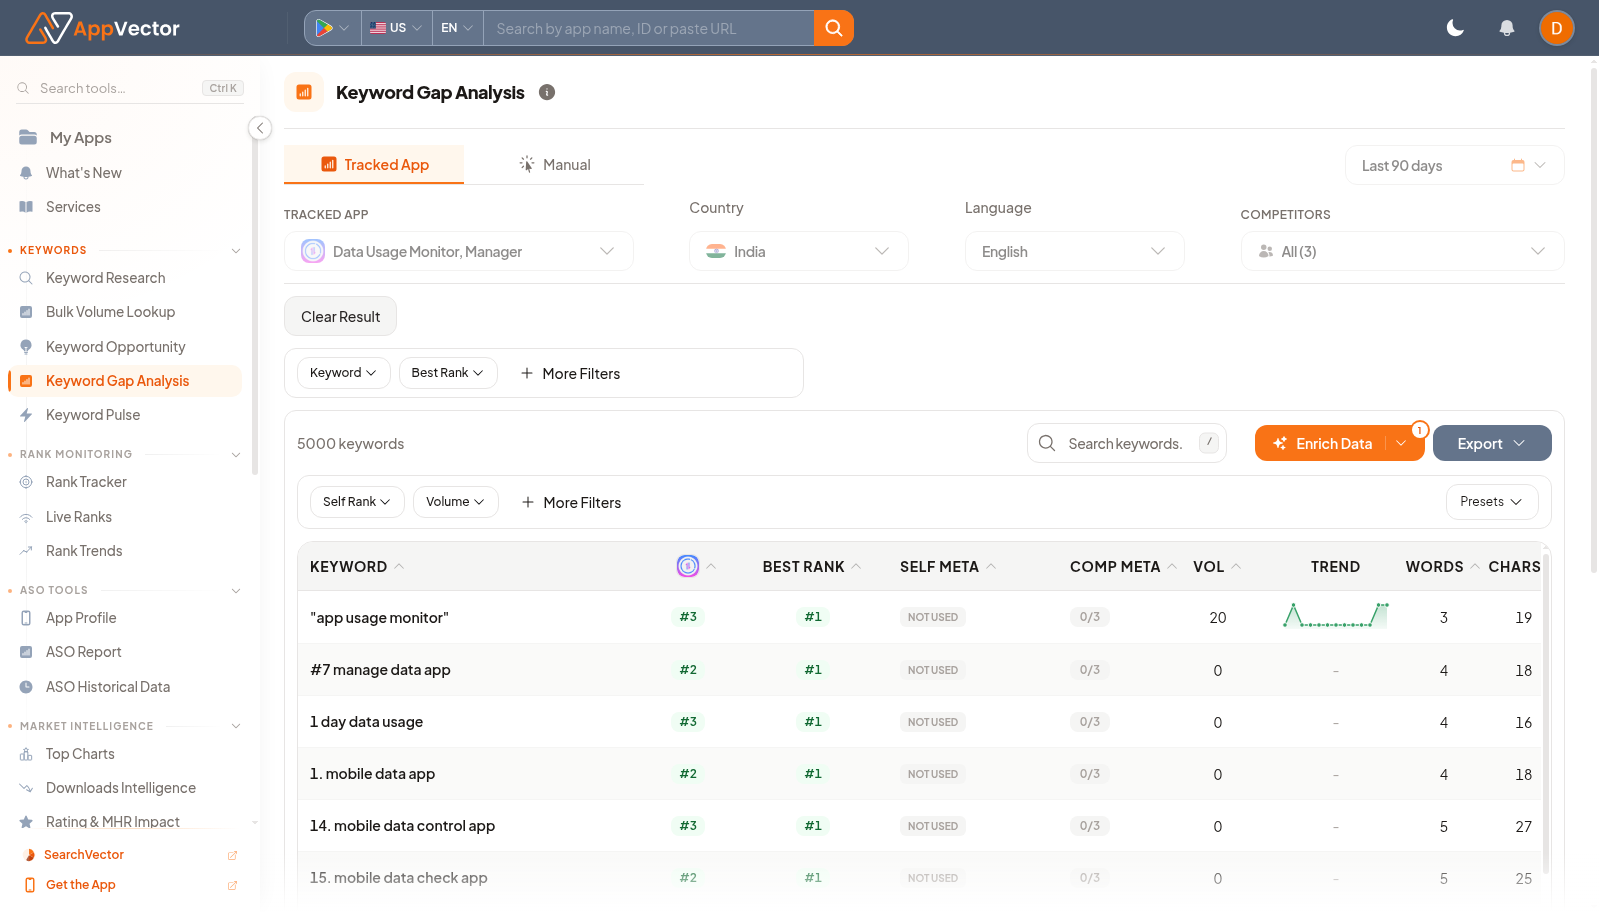Viewport: 1599px width, 912px height.
Task: Focus the app name search field
Action: tap(648, 28)
